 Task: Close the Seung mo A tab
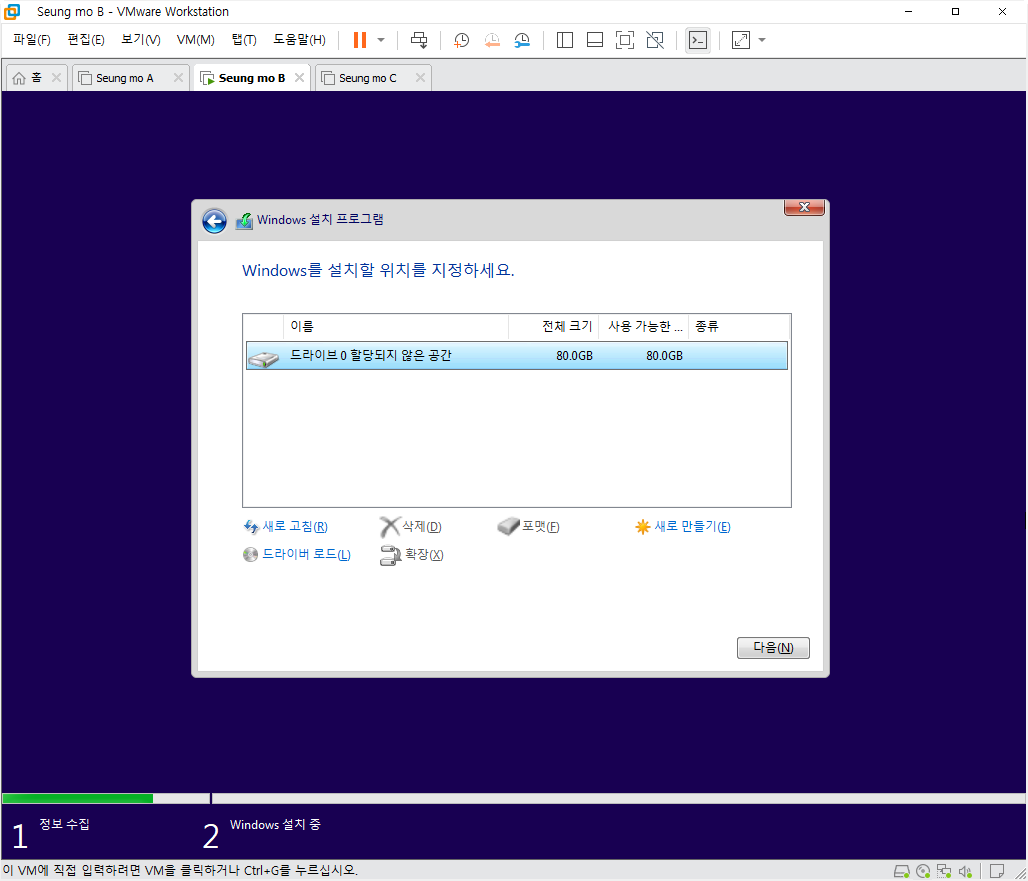[x=178, y=77]
